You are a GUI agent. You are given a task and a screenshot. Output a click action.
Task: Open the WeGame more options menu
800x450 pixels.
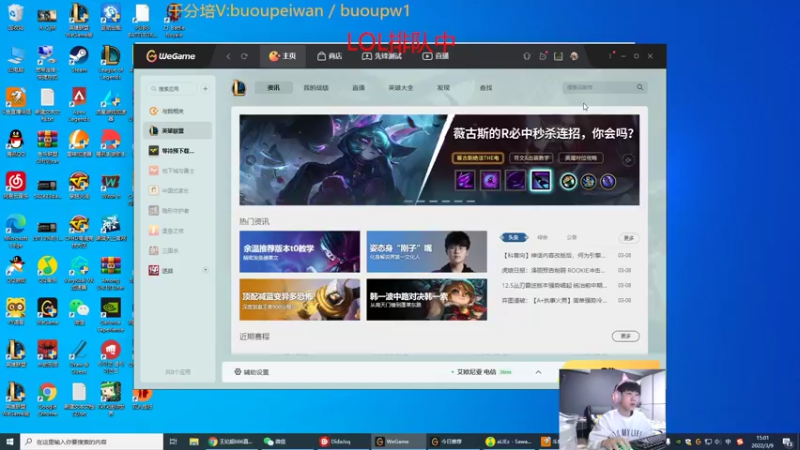[x=610, y=56]
